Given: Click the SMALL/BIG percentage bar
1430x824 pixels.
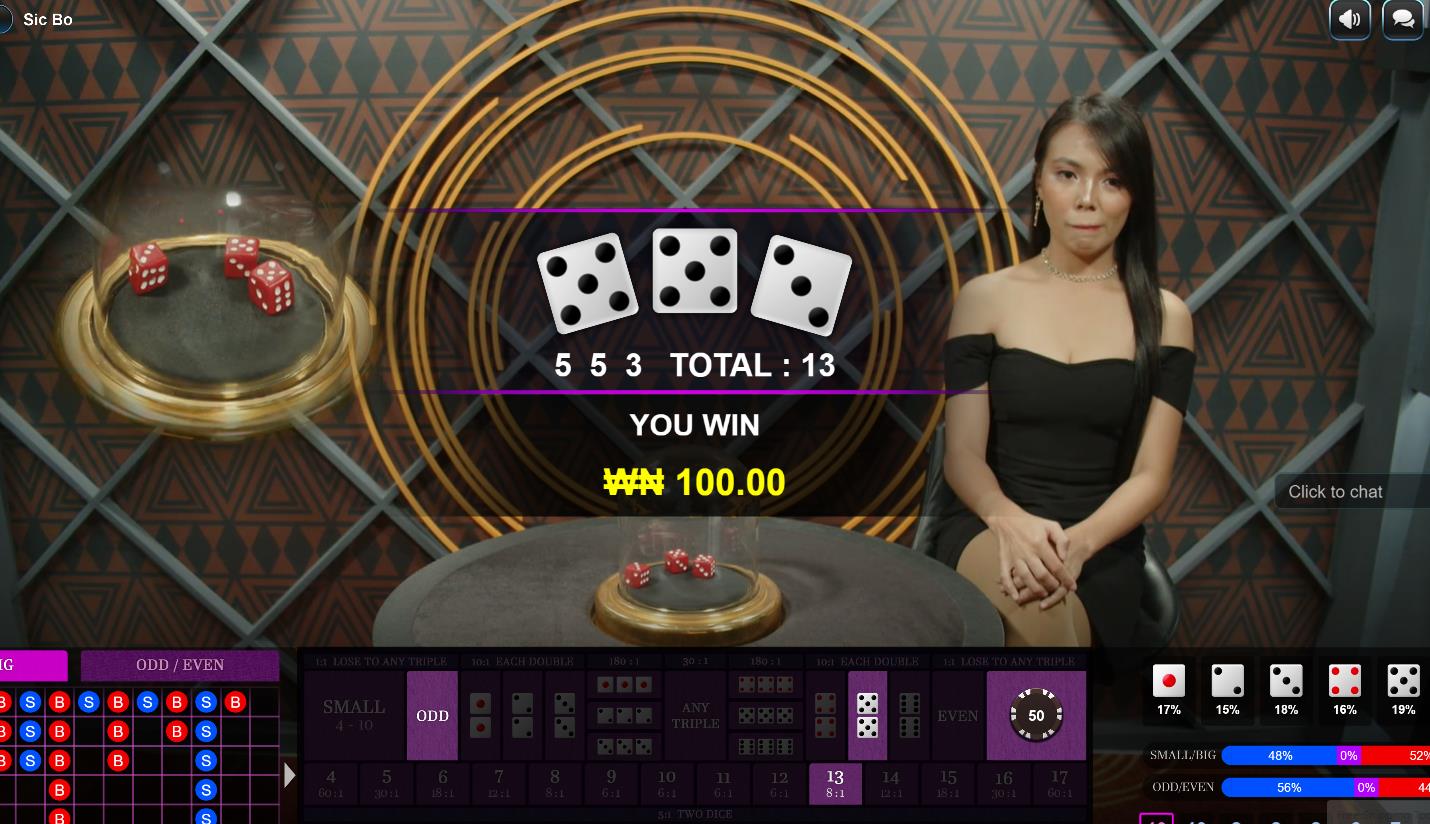Looking at the screenshot, I should tap(1325, 756).
